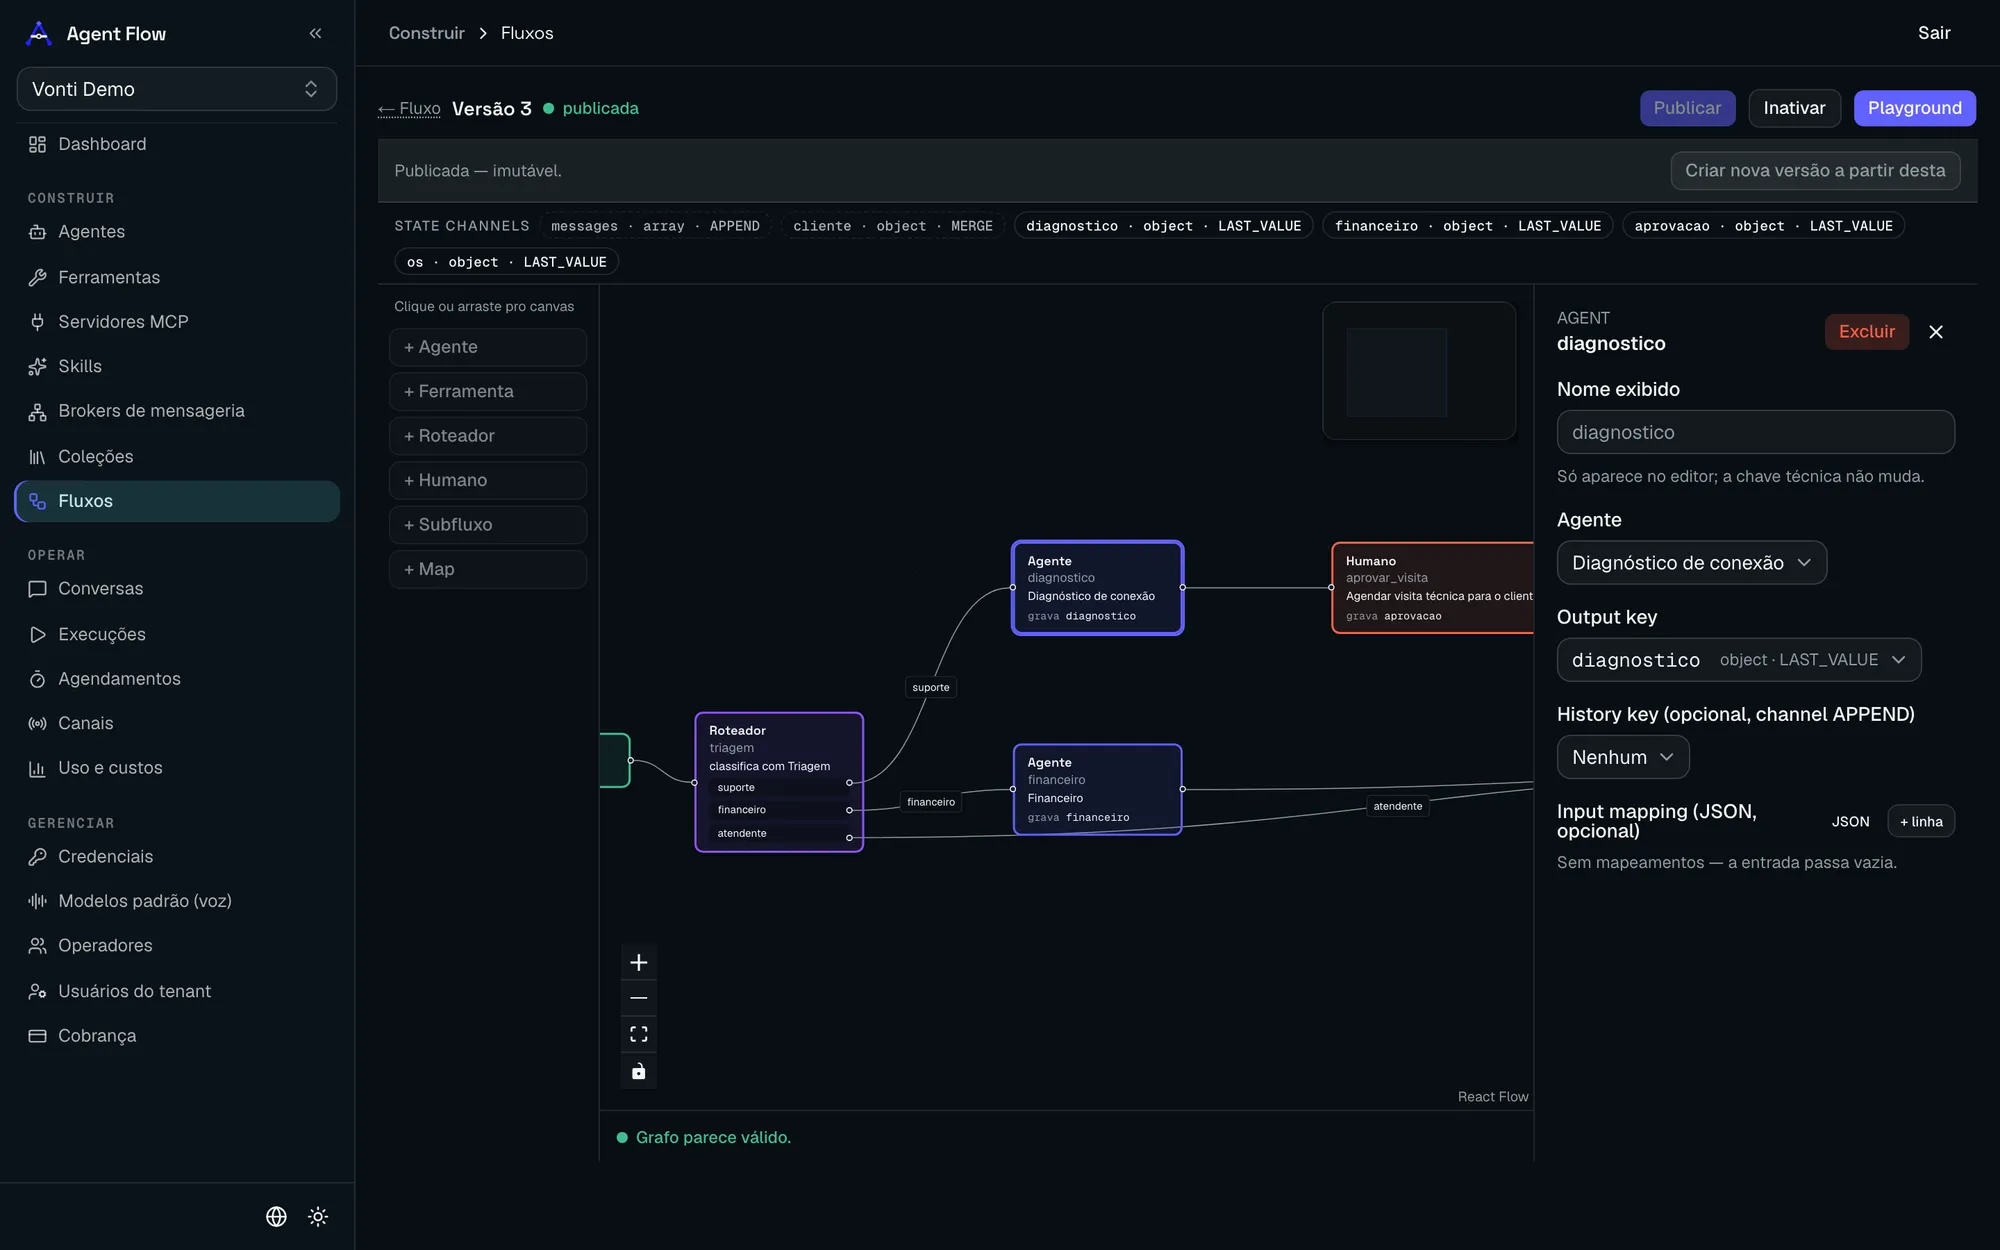
Task: Open Agentes in the sidebar
Action: 177,232
